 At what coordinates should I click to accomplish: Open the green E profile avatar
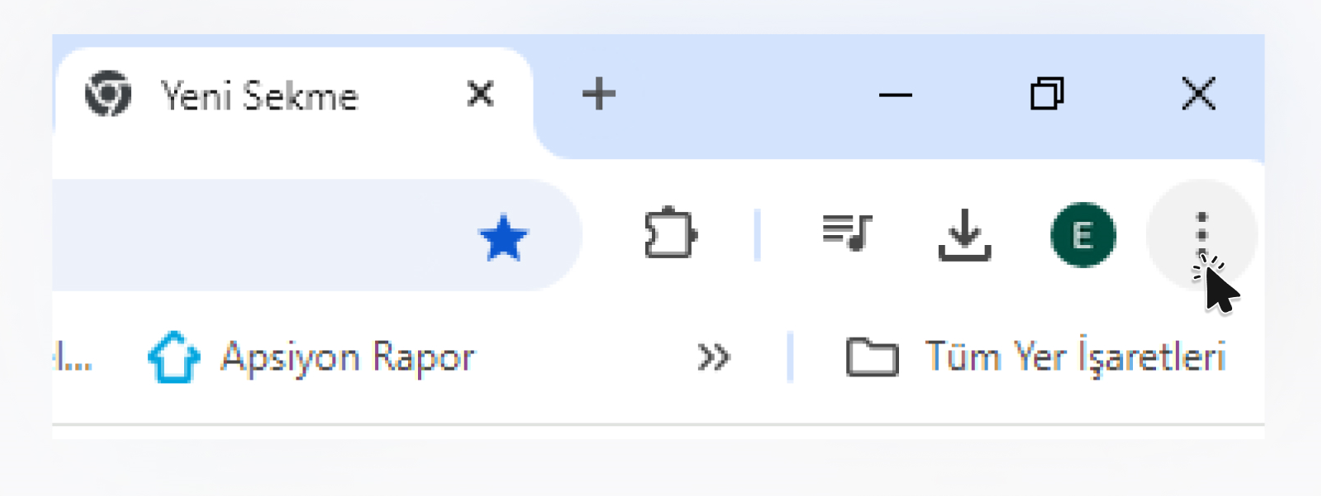1082,235
